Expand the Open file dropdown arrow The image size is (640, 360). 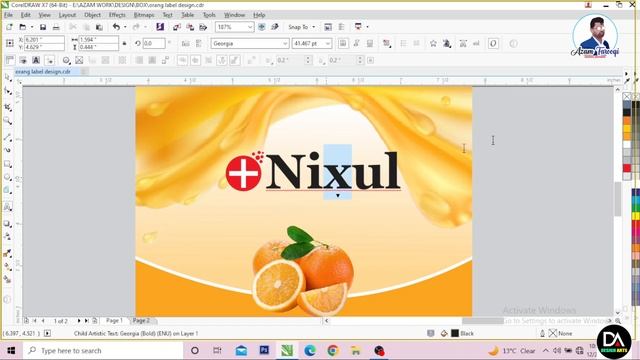coord(32,27)
